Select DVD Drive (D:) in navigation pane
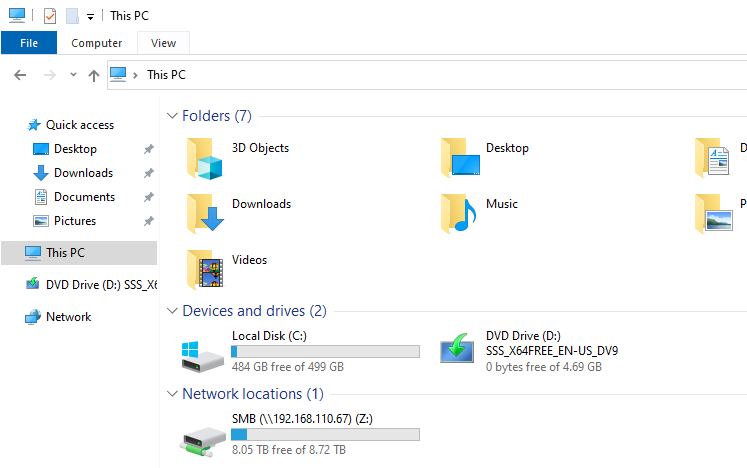The height and width of the screenshot is (468, 747). (91, 285)
